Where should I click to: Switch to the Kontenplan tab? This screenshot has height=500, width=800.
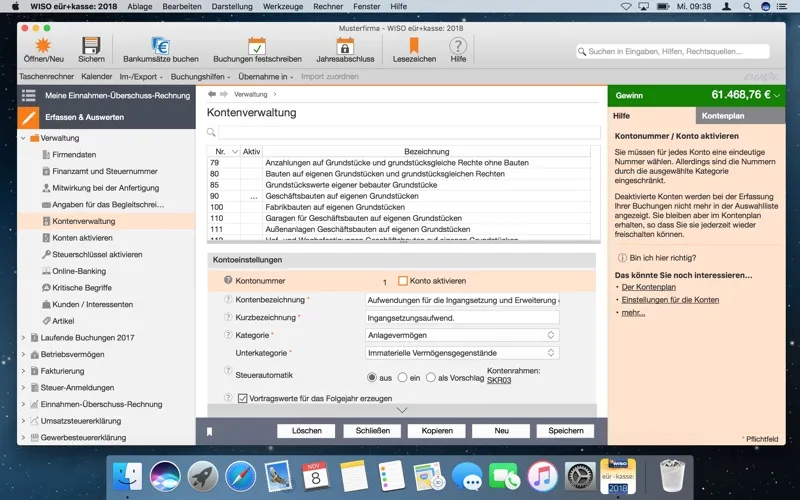[x=740, y=116]
